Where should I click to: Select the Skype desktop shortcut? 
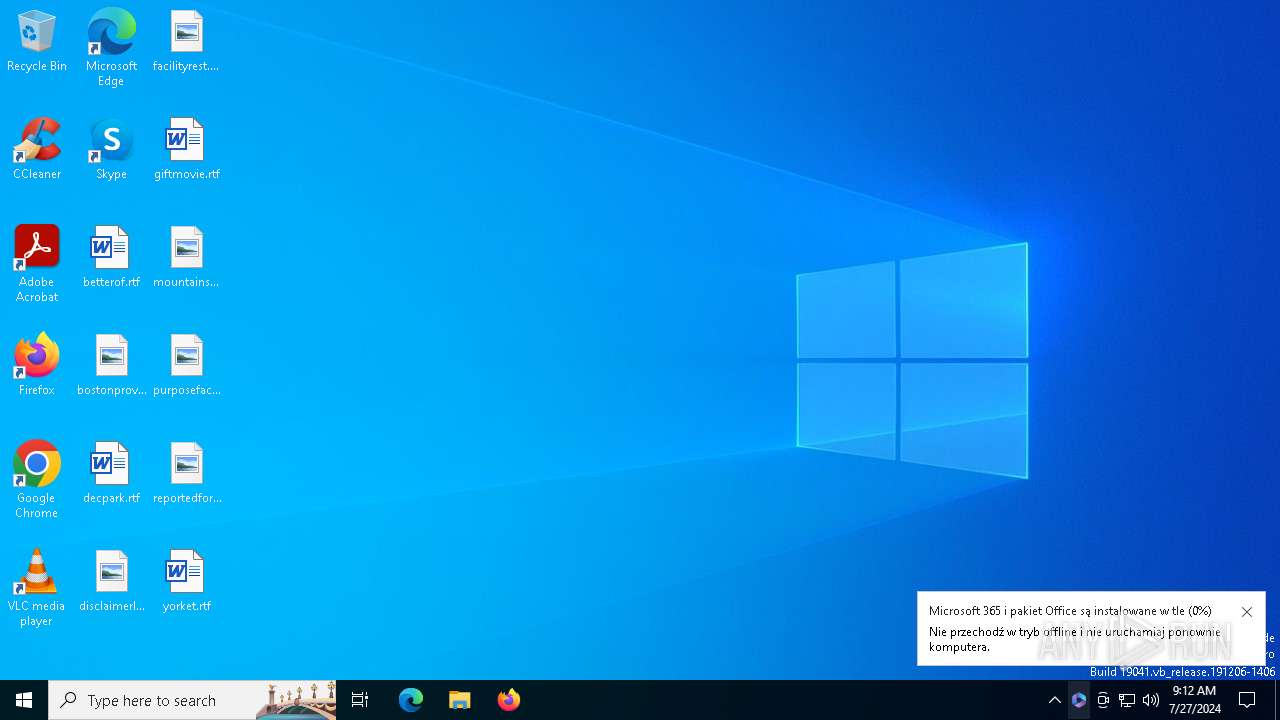111,150
